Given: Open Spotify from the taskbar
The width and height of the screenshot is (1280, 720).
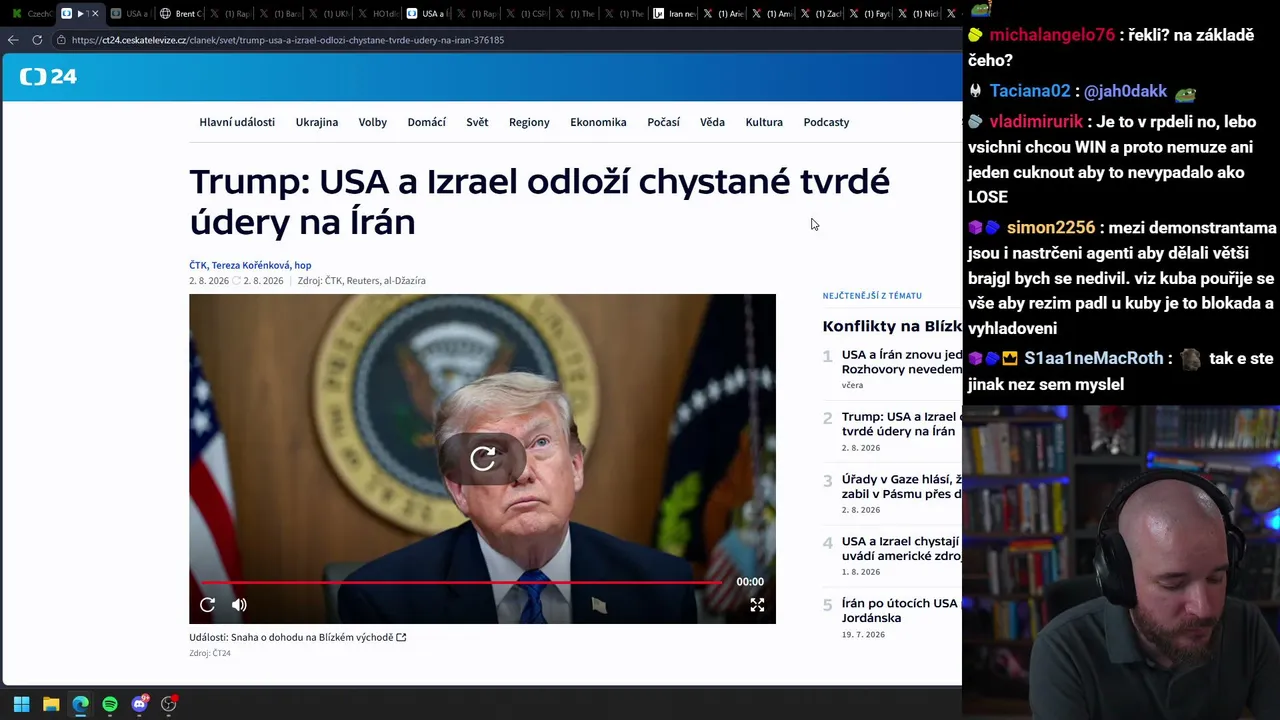Looking at the screenshot, I should point(110,704).
